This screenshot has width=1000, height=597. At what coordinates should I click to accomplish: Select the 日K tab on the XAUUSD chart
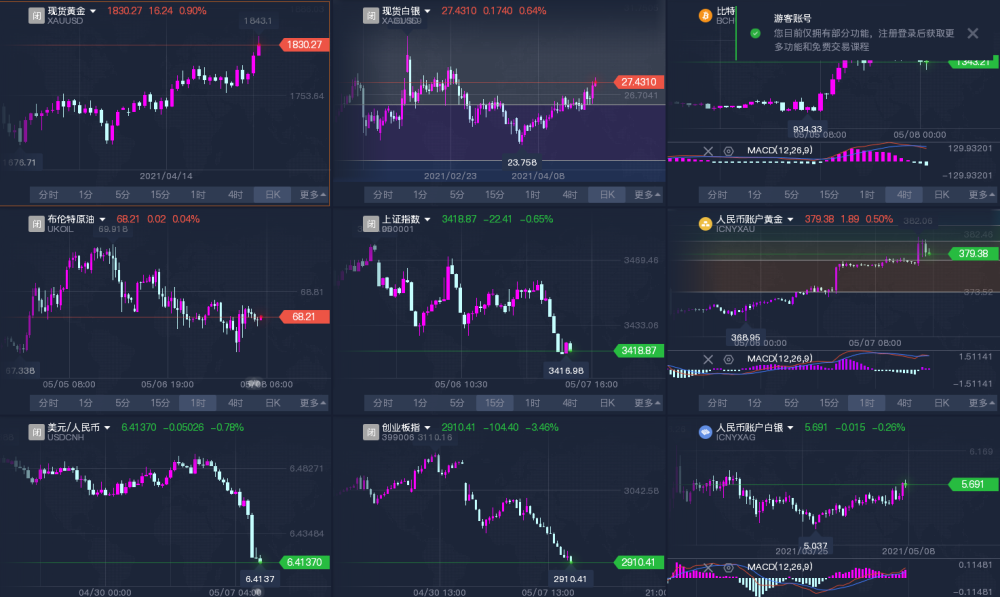click(273, 195)
